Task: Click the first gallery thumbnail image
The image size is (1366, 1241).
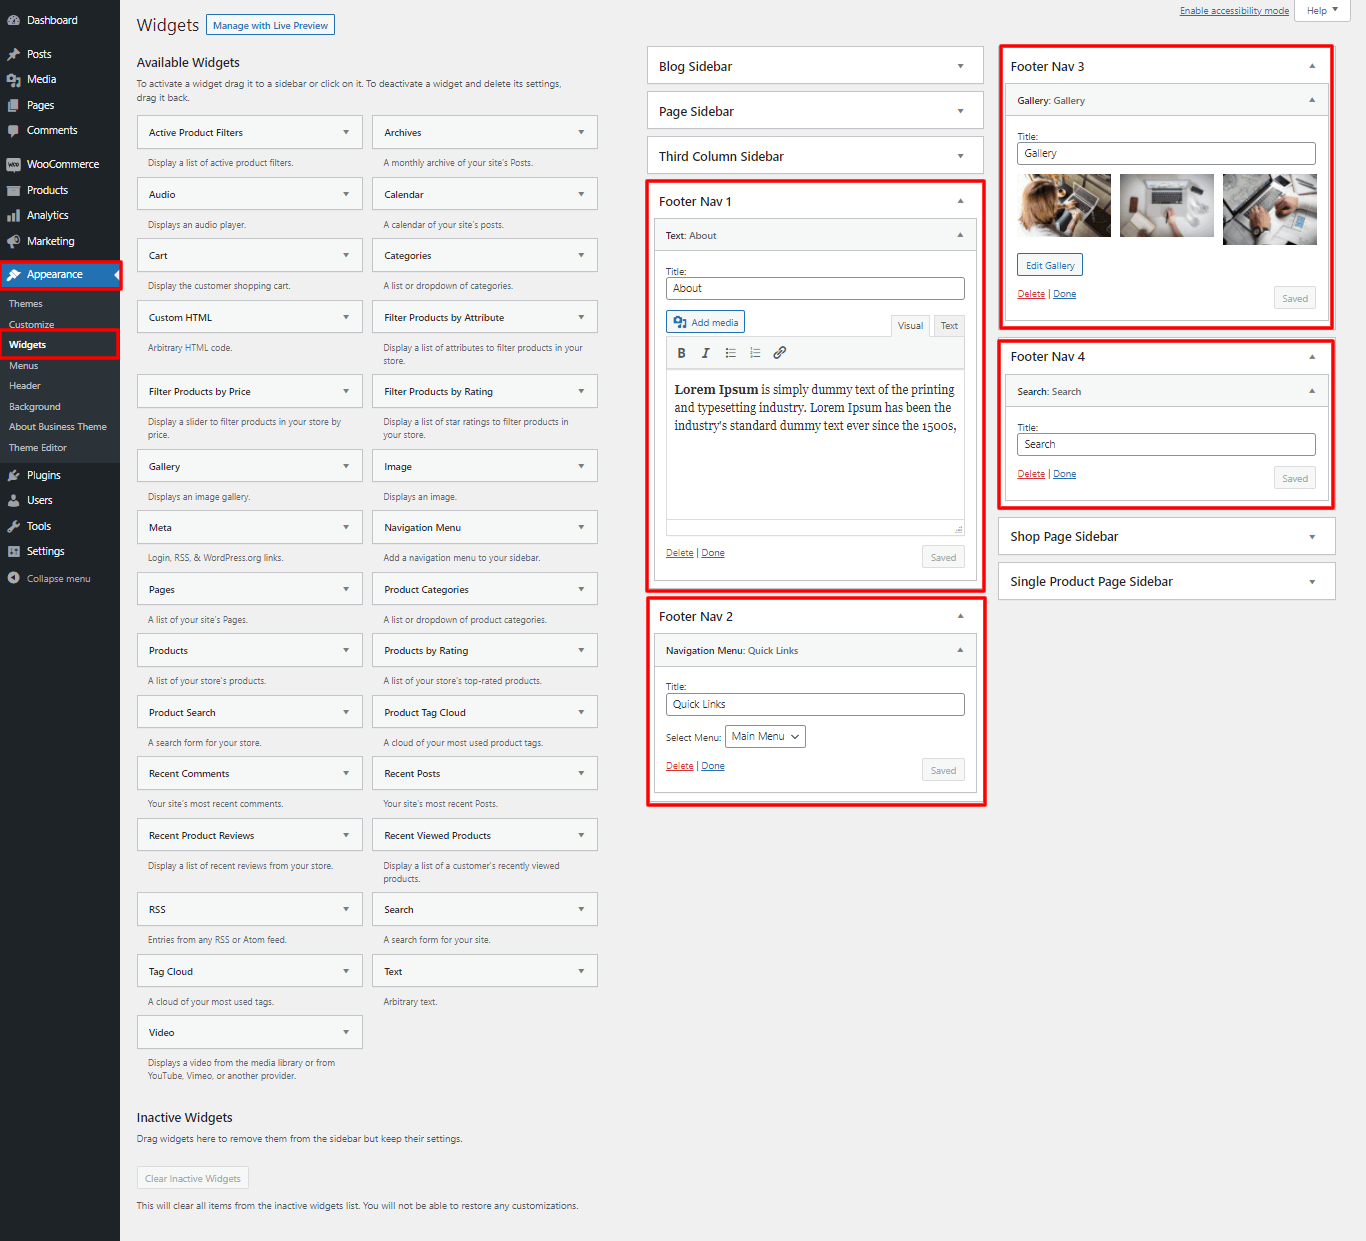Action: [x=1064, y=206]
